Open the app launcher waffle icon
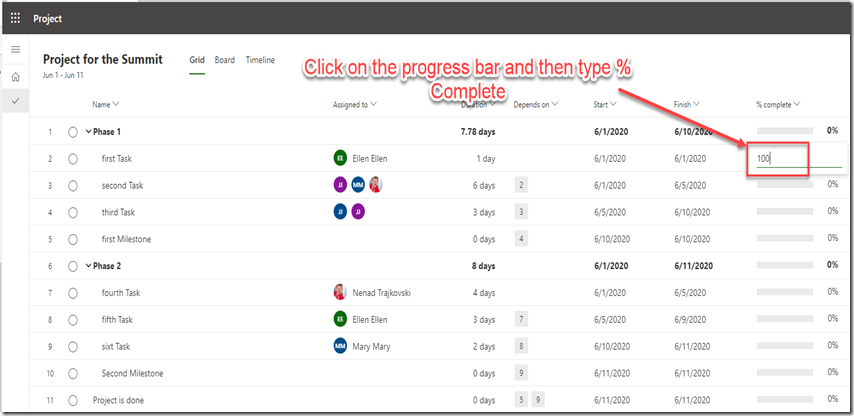The height and width of the screenshot is (416, 854). [15, 18]
